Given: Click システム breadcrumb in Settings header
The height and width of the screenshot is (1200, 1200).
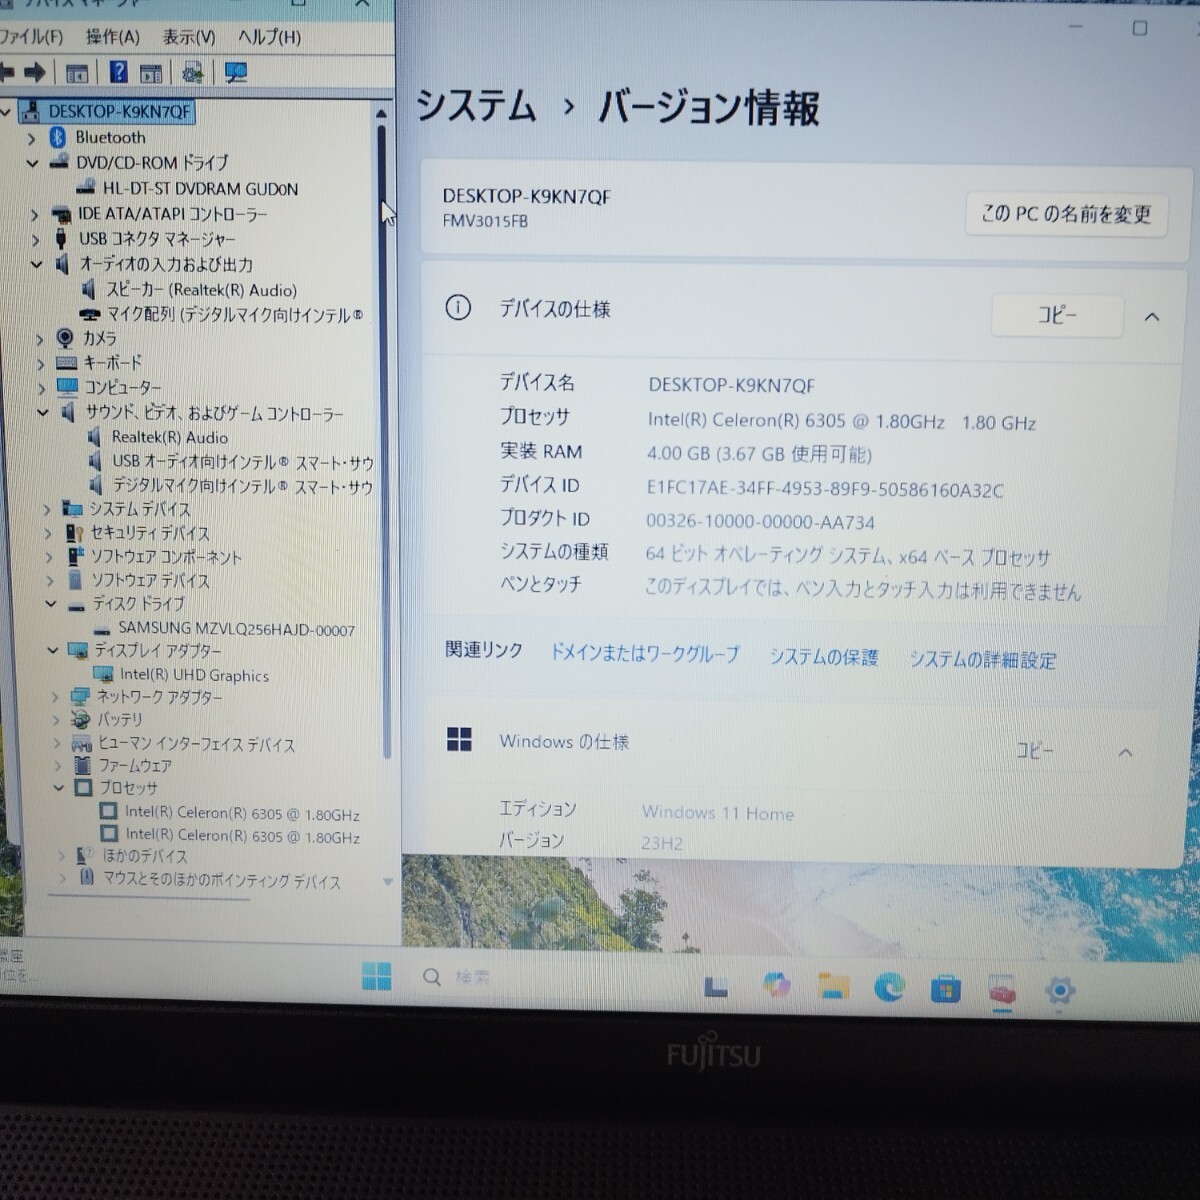Looking at the screenshot, I should [476, 104].
